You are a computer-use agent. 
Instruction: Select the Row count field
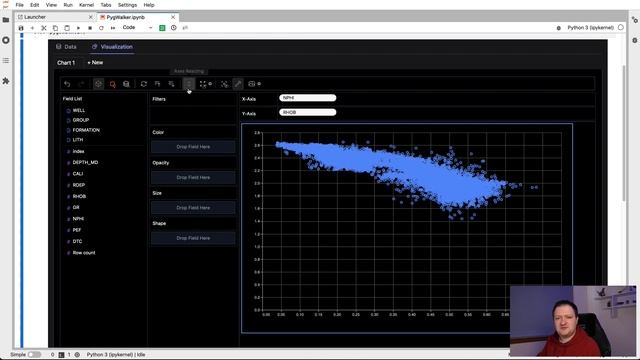pyautogui.click(x=84, y=253)
